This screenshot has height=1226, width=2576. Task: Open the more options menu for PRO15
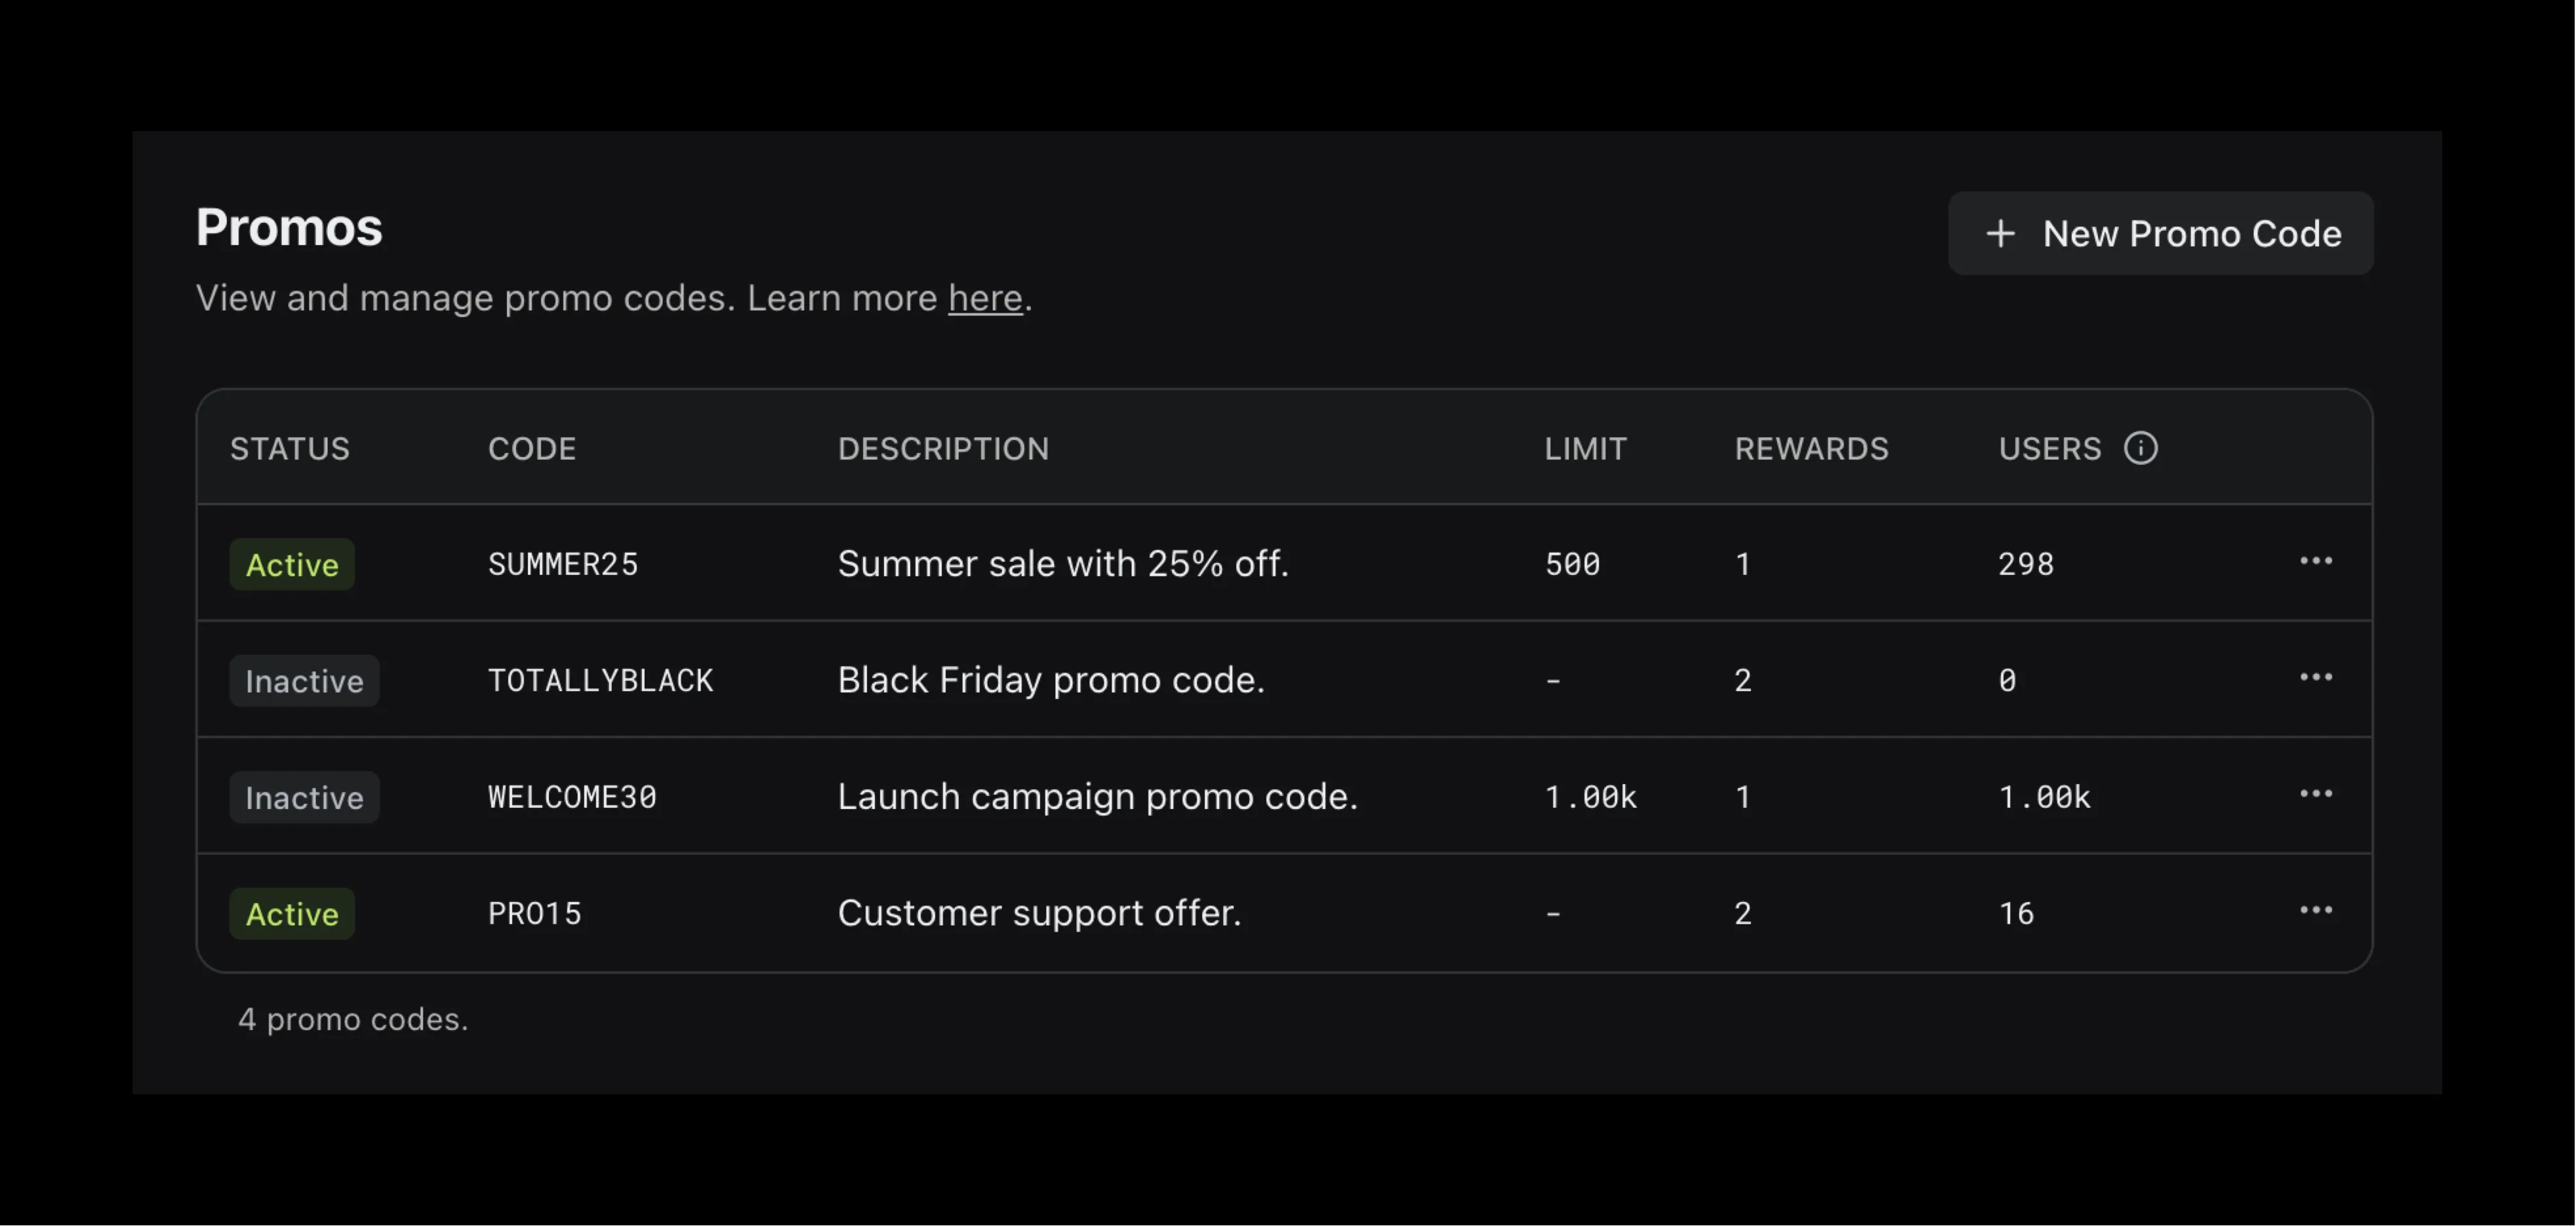[2315, 910]
